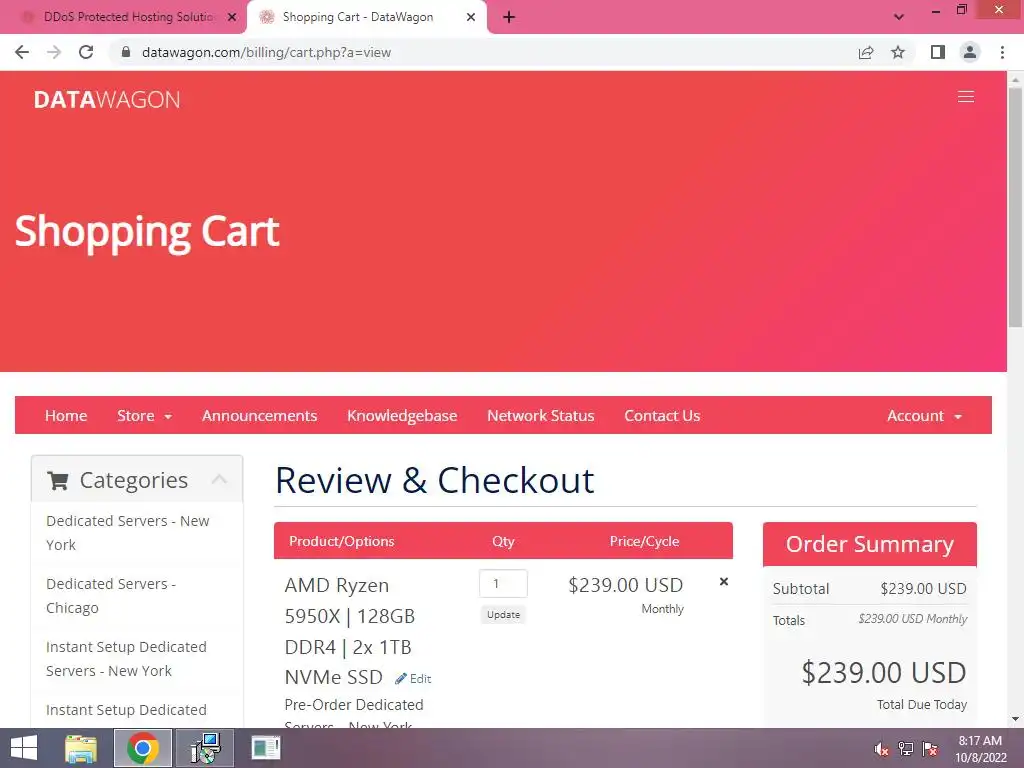This screenshot has height=768, width=1024.
Task: Click the browser forward arrow
Action: pyautogui.click(x=54, y=52)
